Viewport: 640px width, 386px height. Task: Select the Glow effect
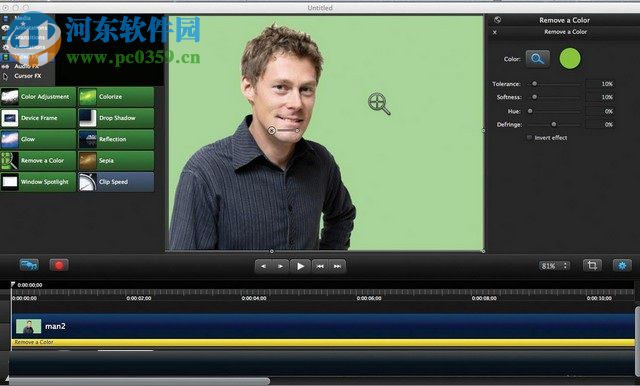(x=38, y=139)
